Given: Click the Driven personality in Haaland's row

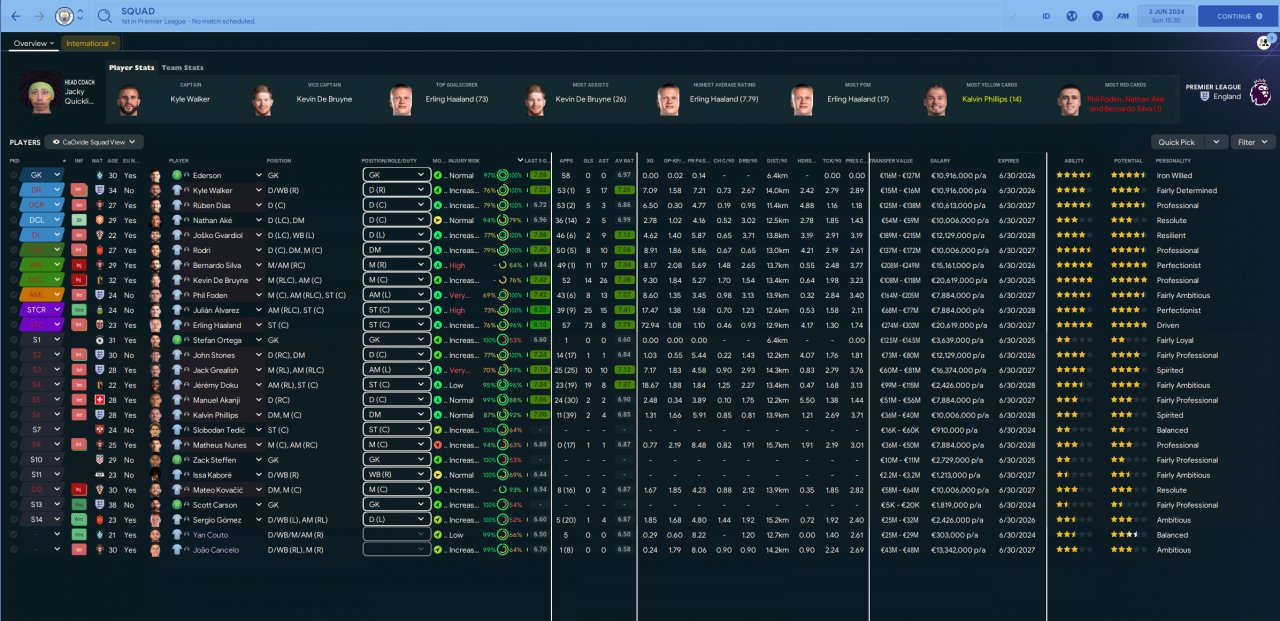Looking at the screenshot, I should (x=1168, y=325).
